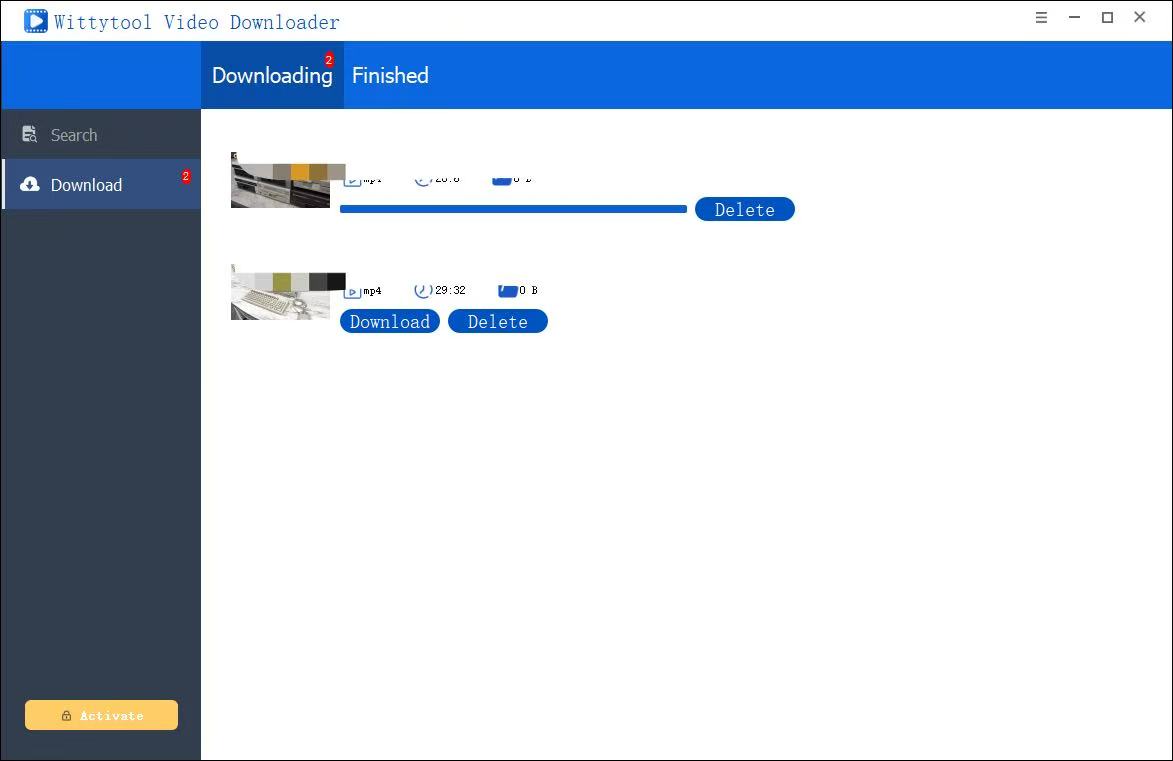Click the red badge on the Downloading tab
1173x761 pixels.
[328, 61]
